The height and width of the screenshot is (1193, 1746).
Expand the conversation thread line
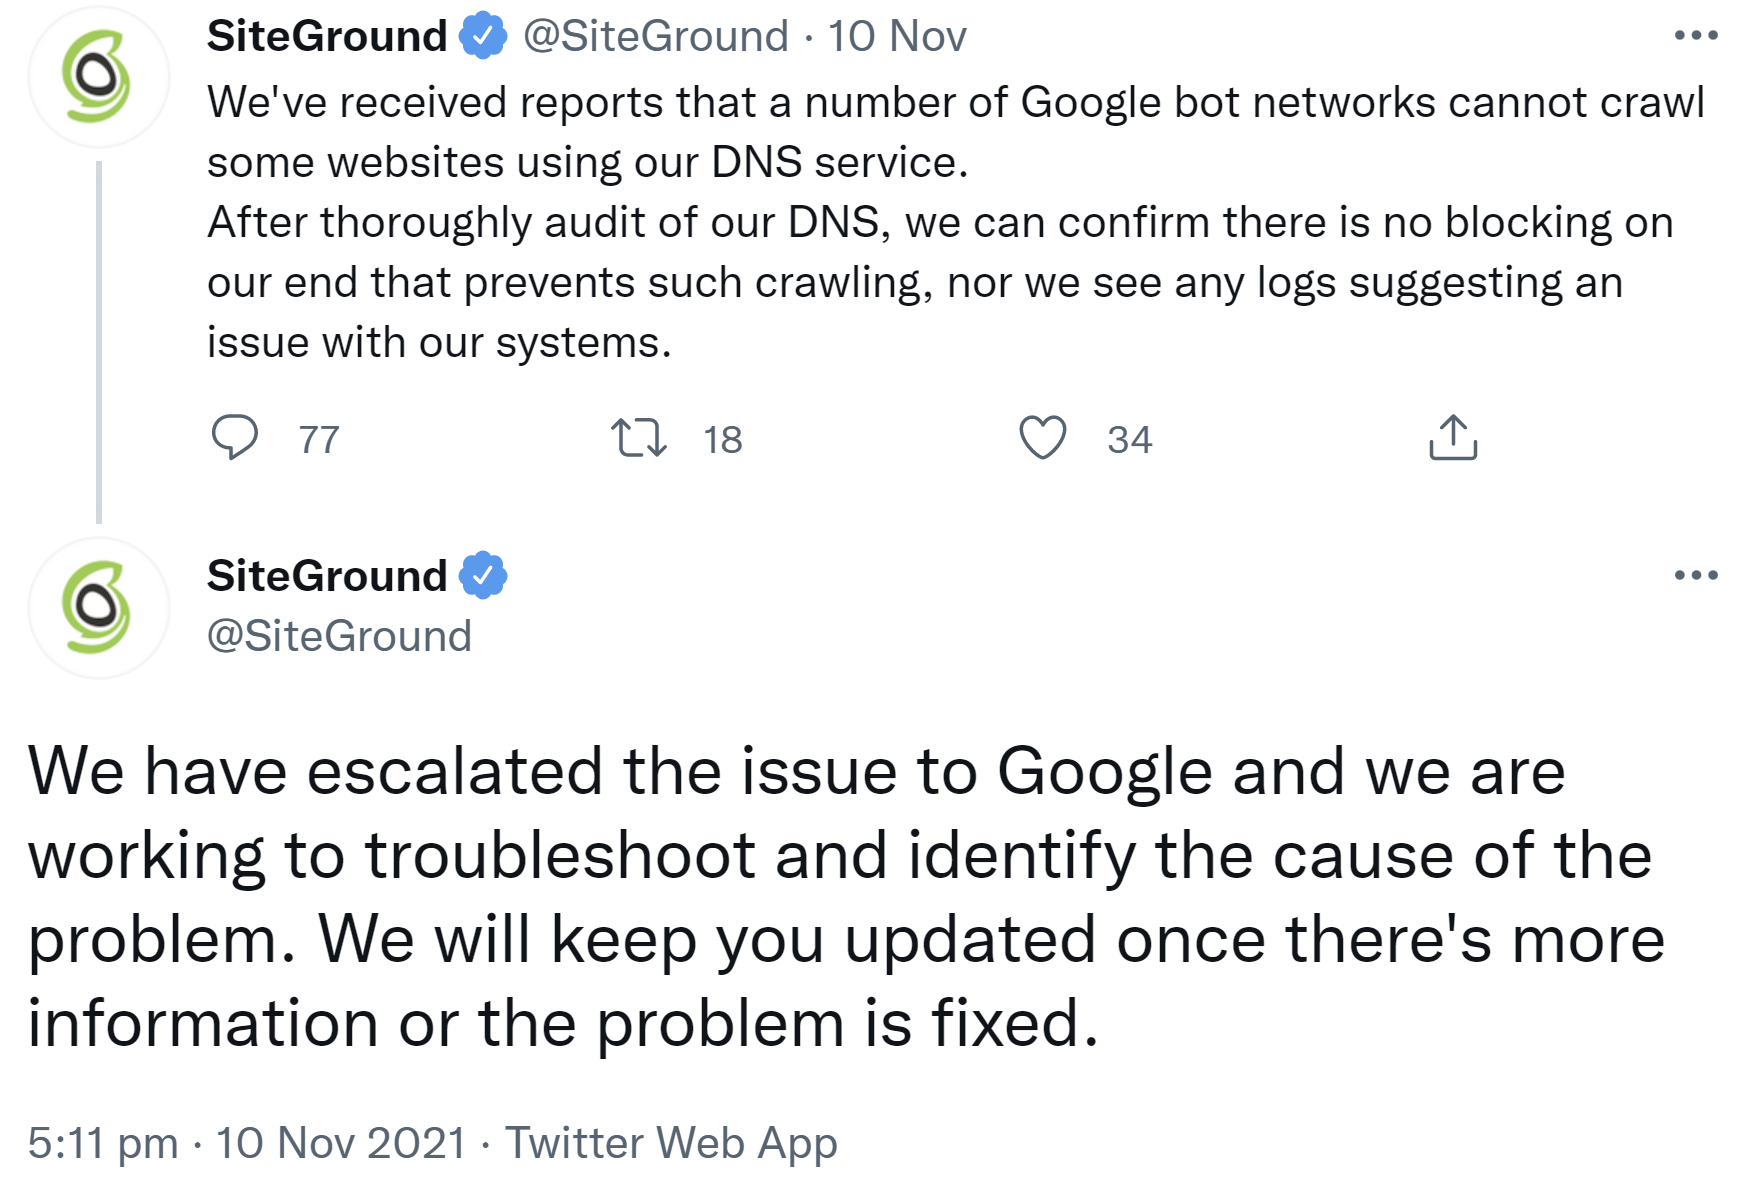coord(97,340)
